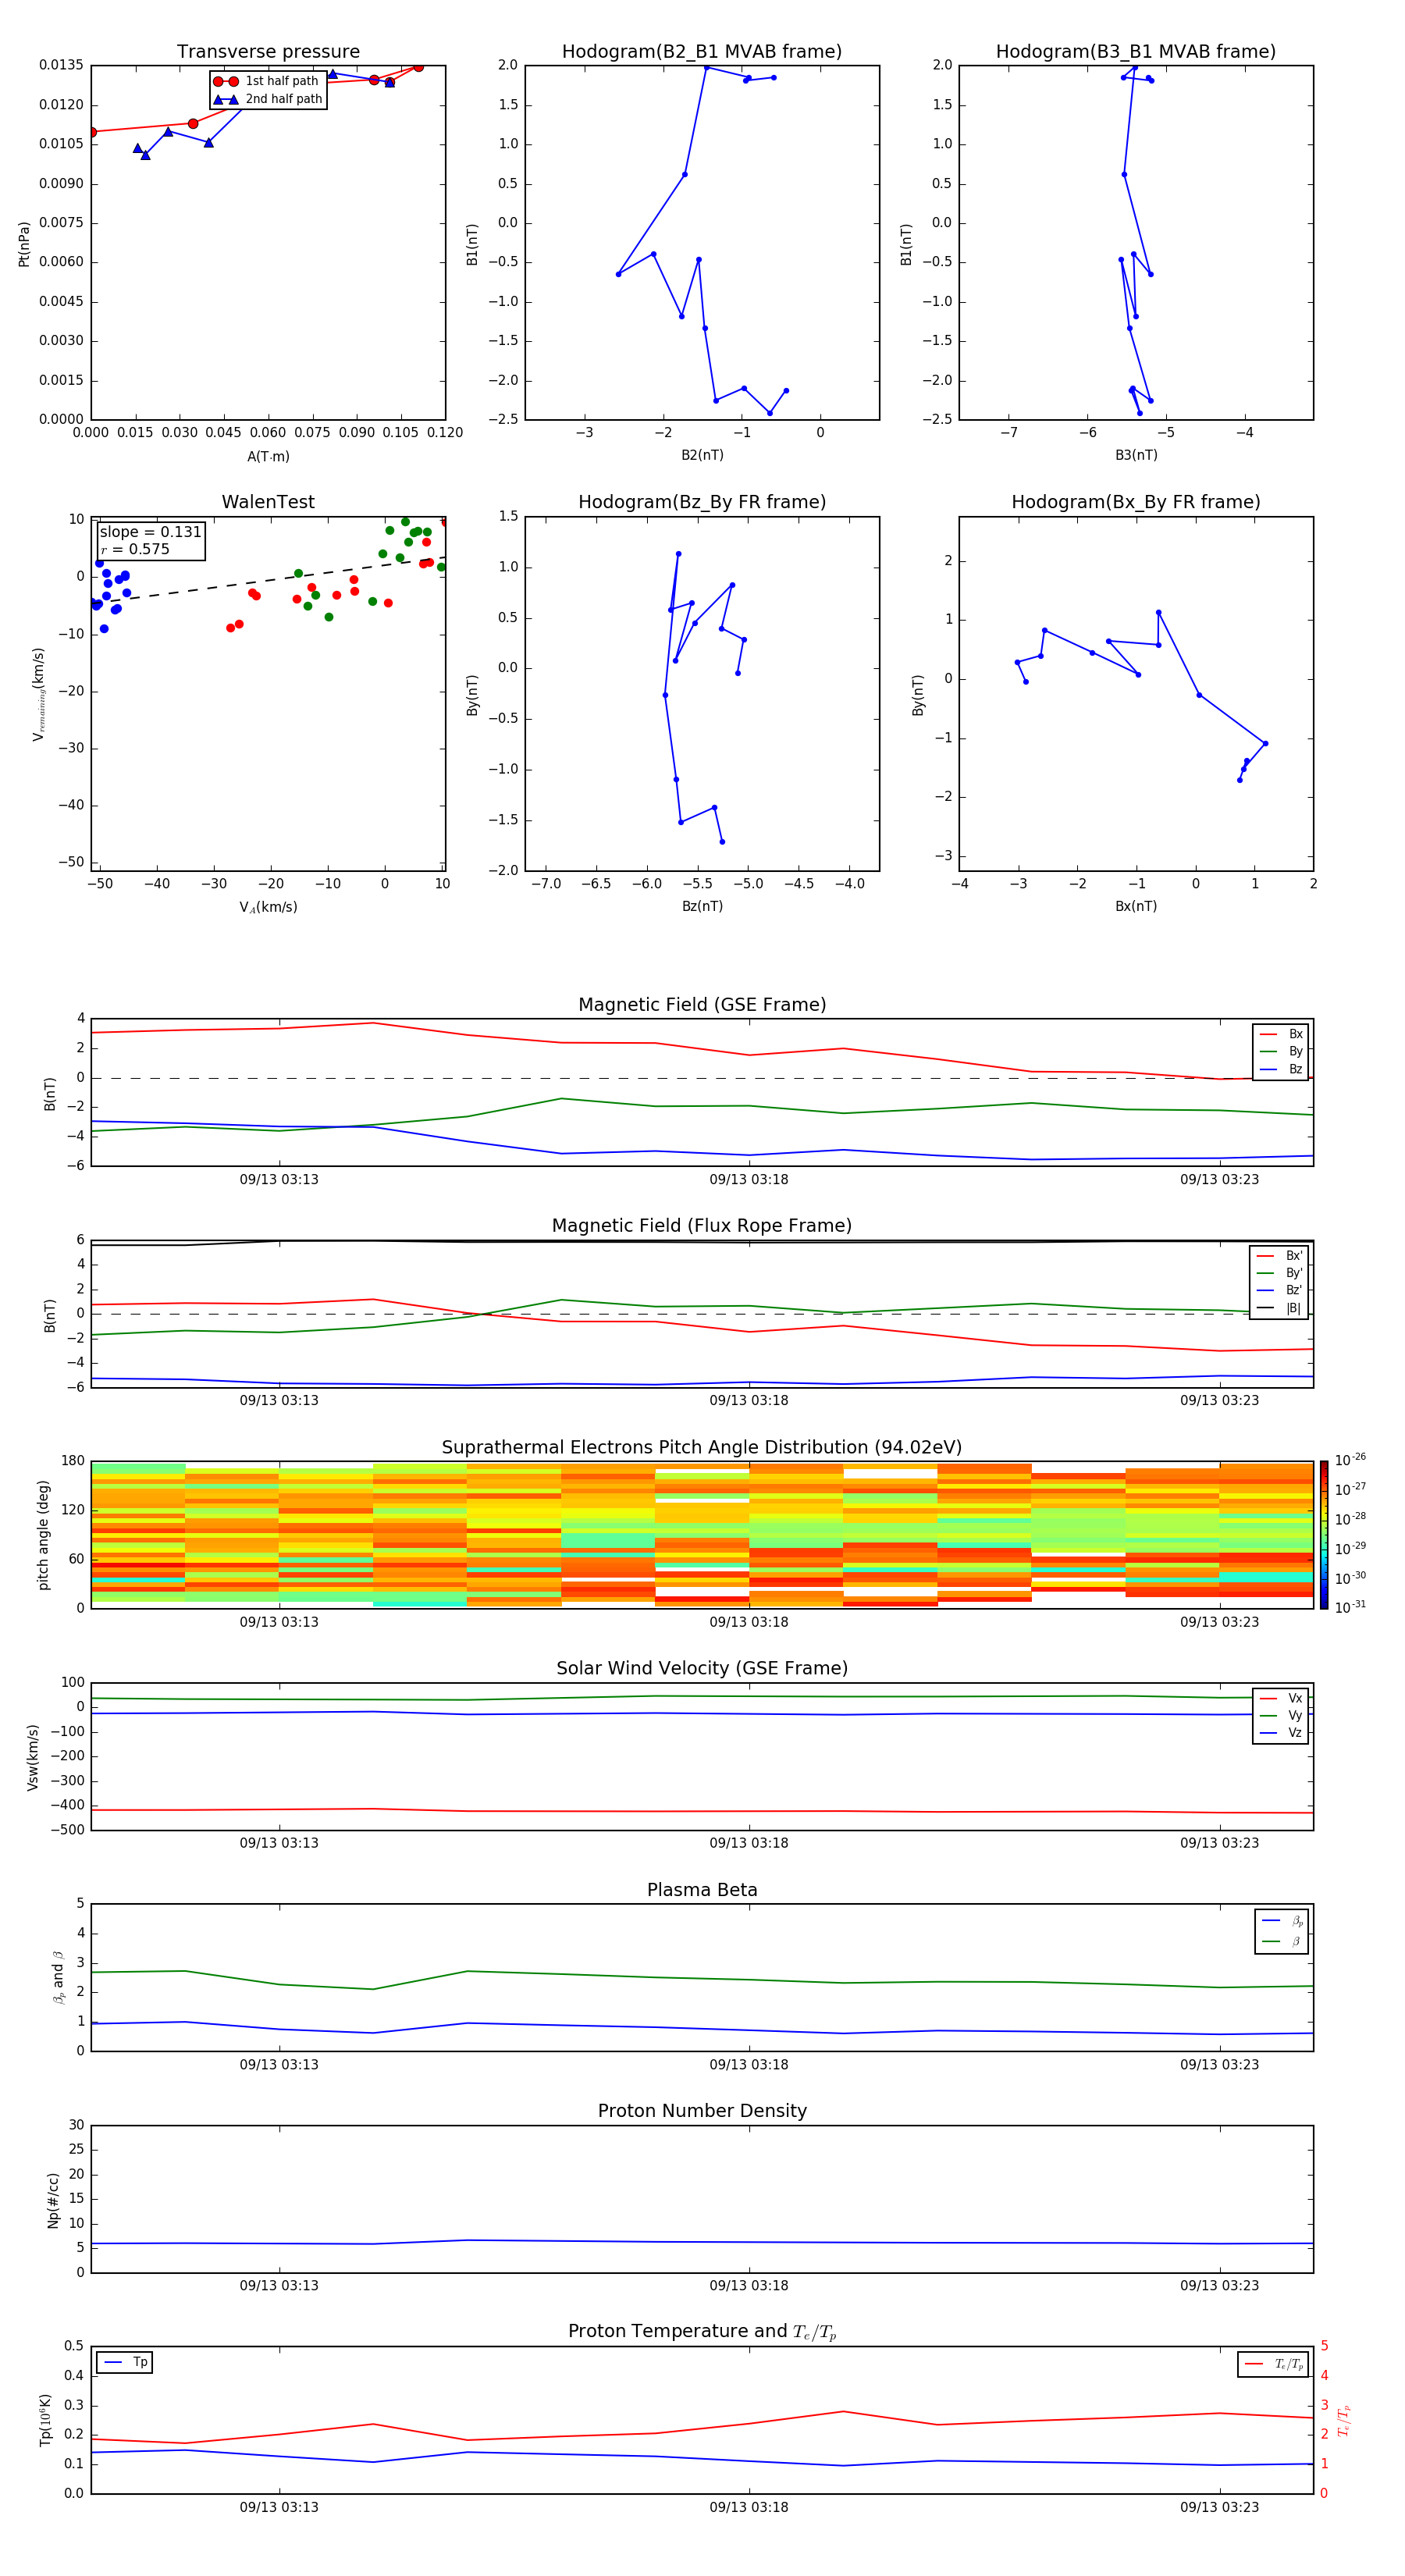Viewport: 1405px width, 2576px height.
Task: Select 'Vx' in solar wind legend
Action: pos(1281,1698)
